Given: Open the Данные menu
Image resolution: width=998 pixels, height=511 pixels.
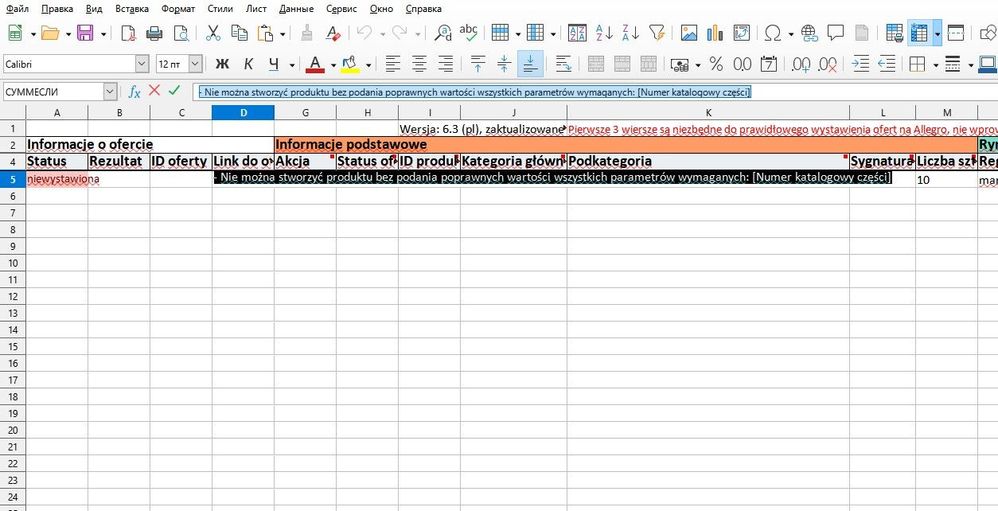Looking at the screenshot, I should click(x=295, y=8).
